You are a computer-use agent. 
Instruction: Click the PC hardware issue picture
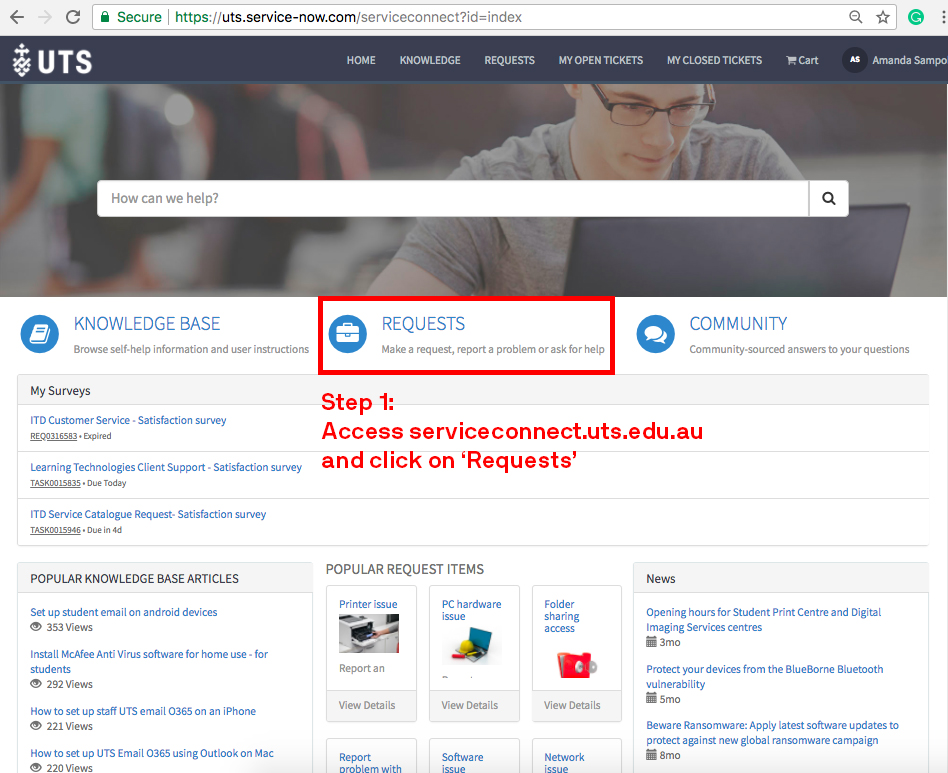click(x=472, y=645)
